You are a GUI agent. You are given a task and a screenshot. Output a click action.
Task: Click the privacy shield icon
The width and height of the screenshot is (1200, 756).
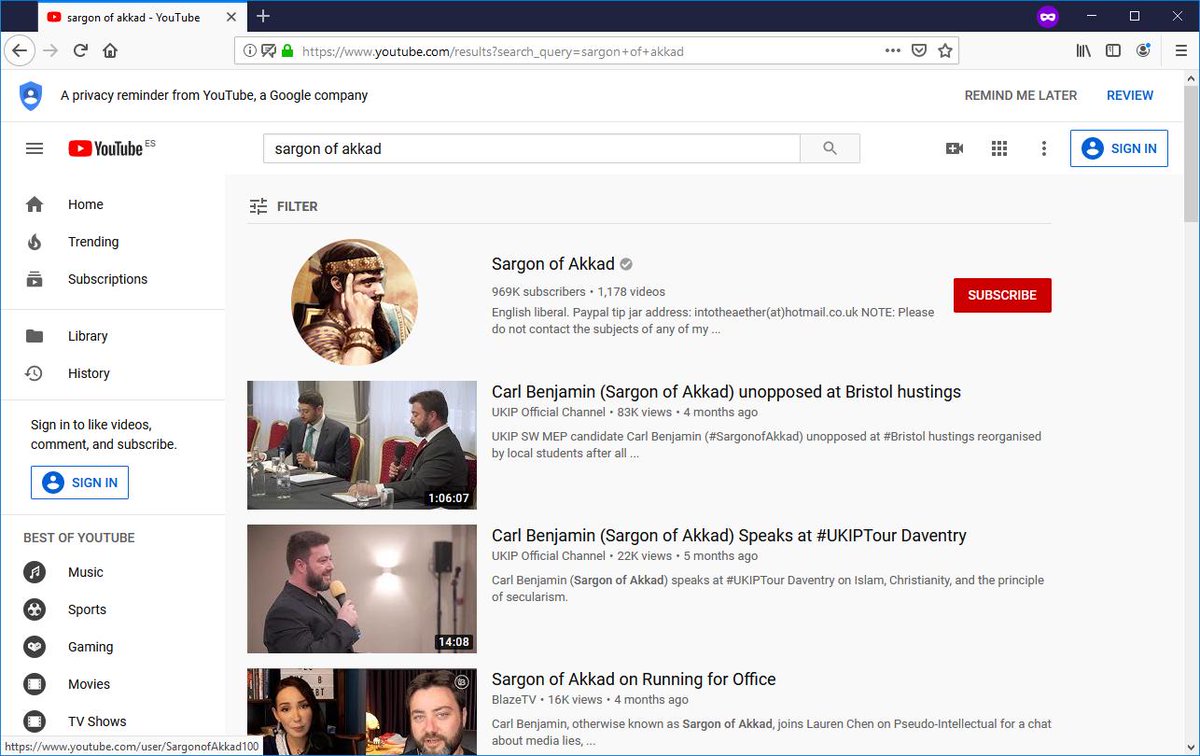point(31,96)
